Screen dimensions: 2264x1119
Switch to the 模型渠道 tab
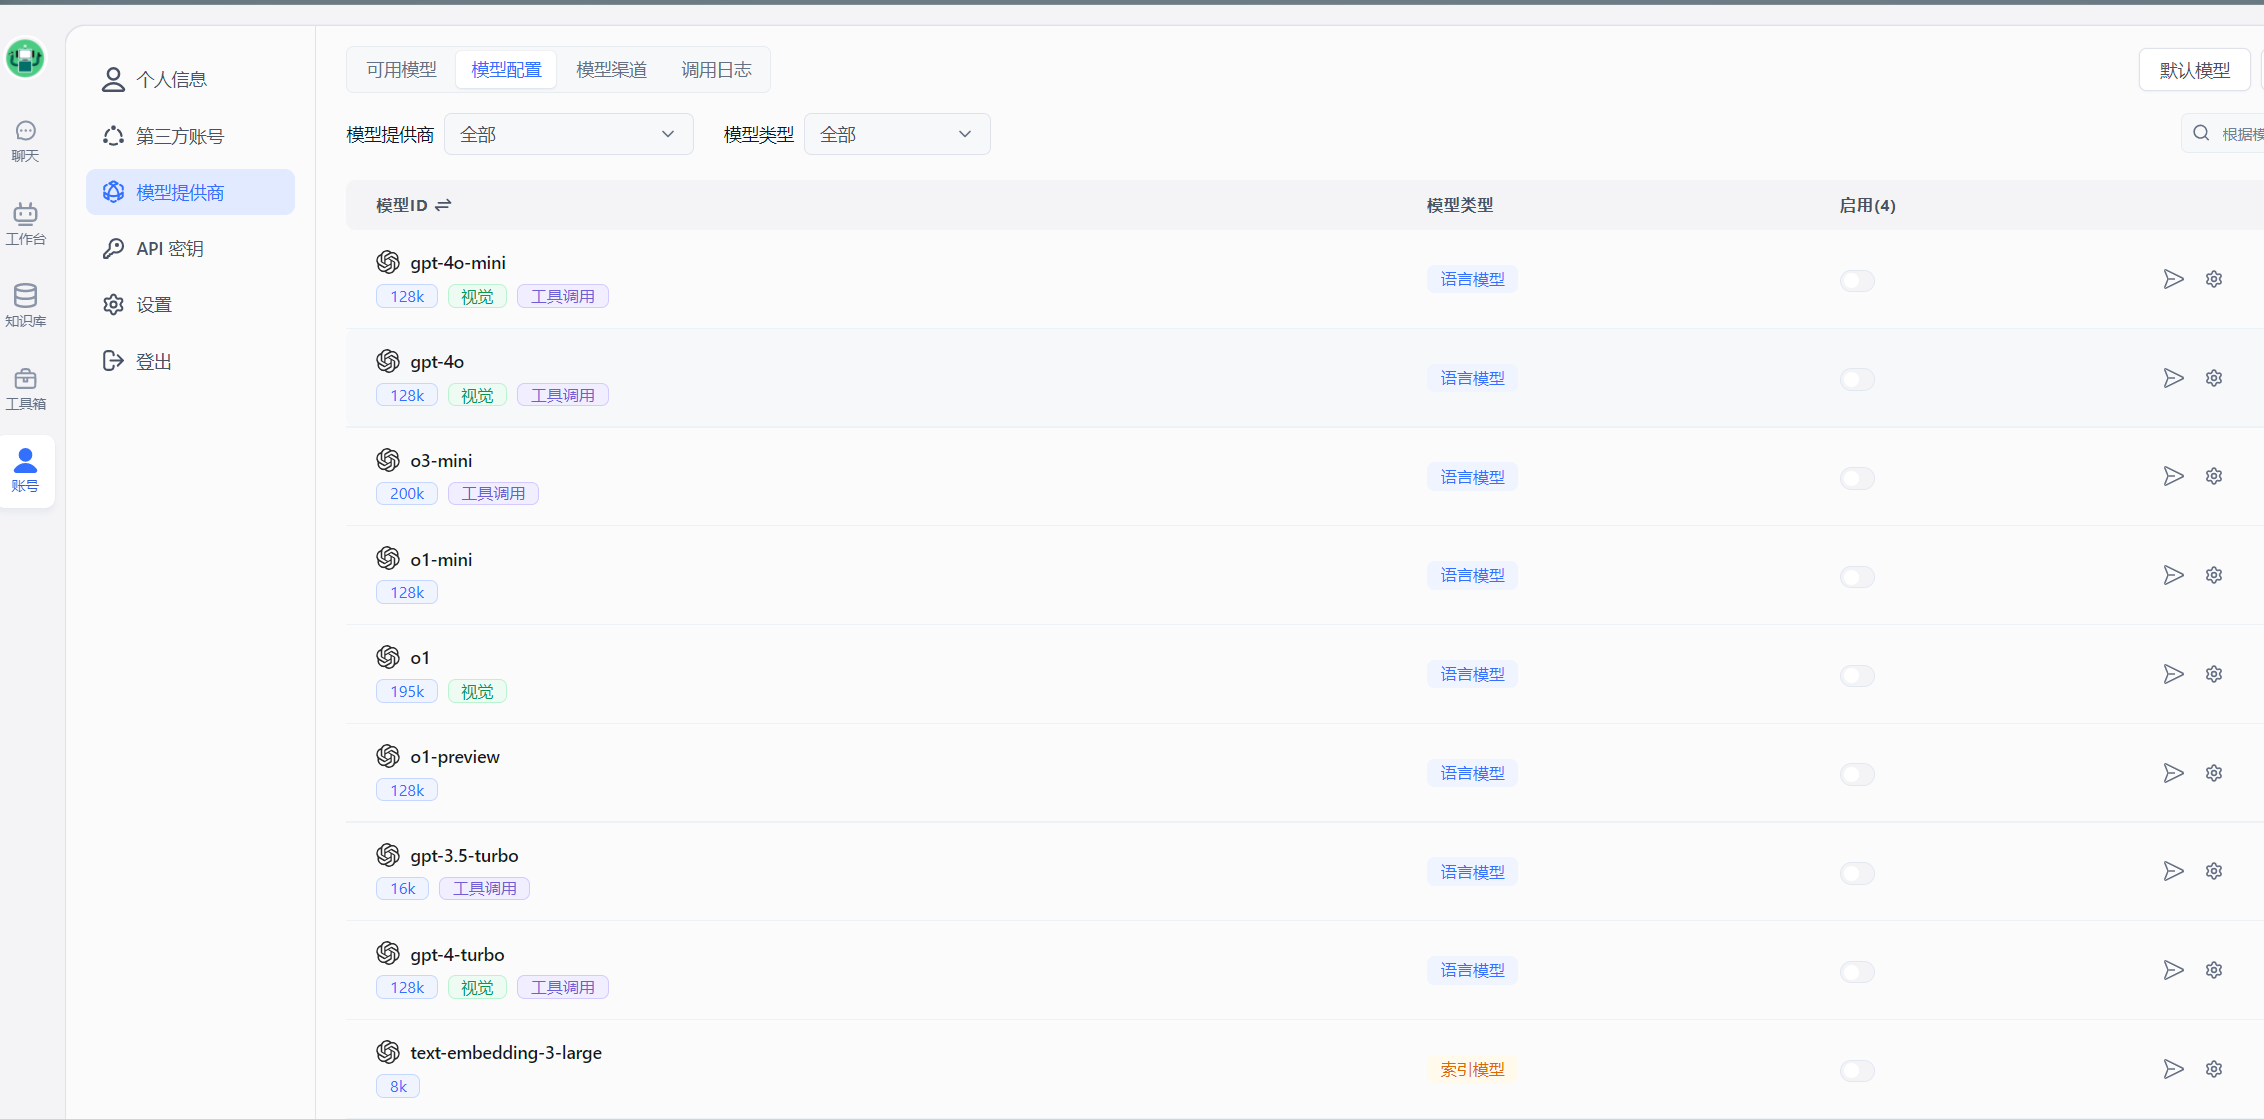[x=611, y=69]
